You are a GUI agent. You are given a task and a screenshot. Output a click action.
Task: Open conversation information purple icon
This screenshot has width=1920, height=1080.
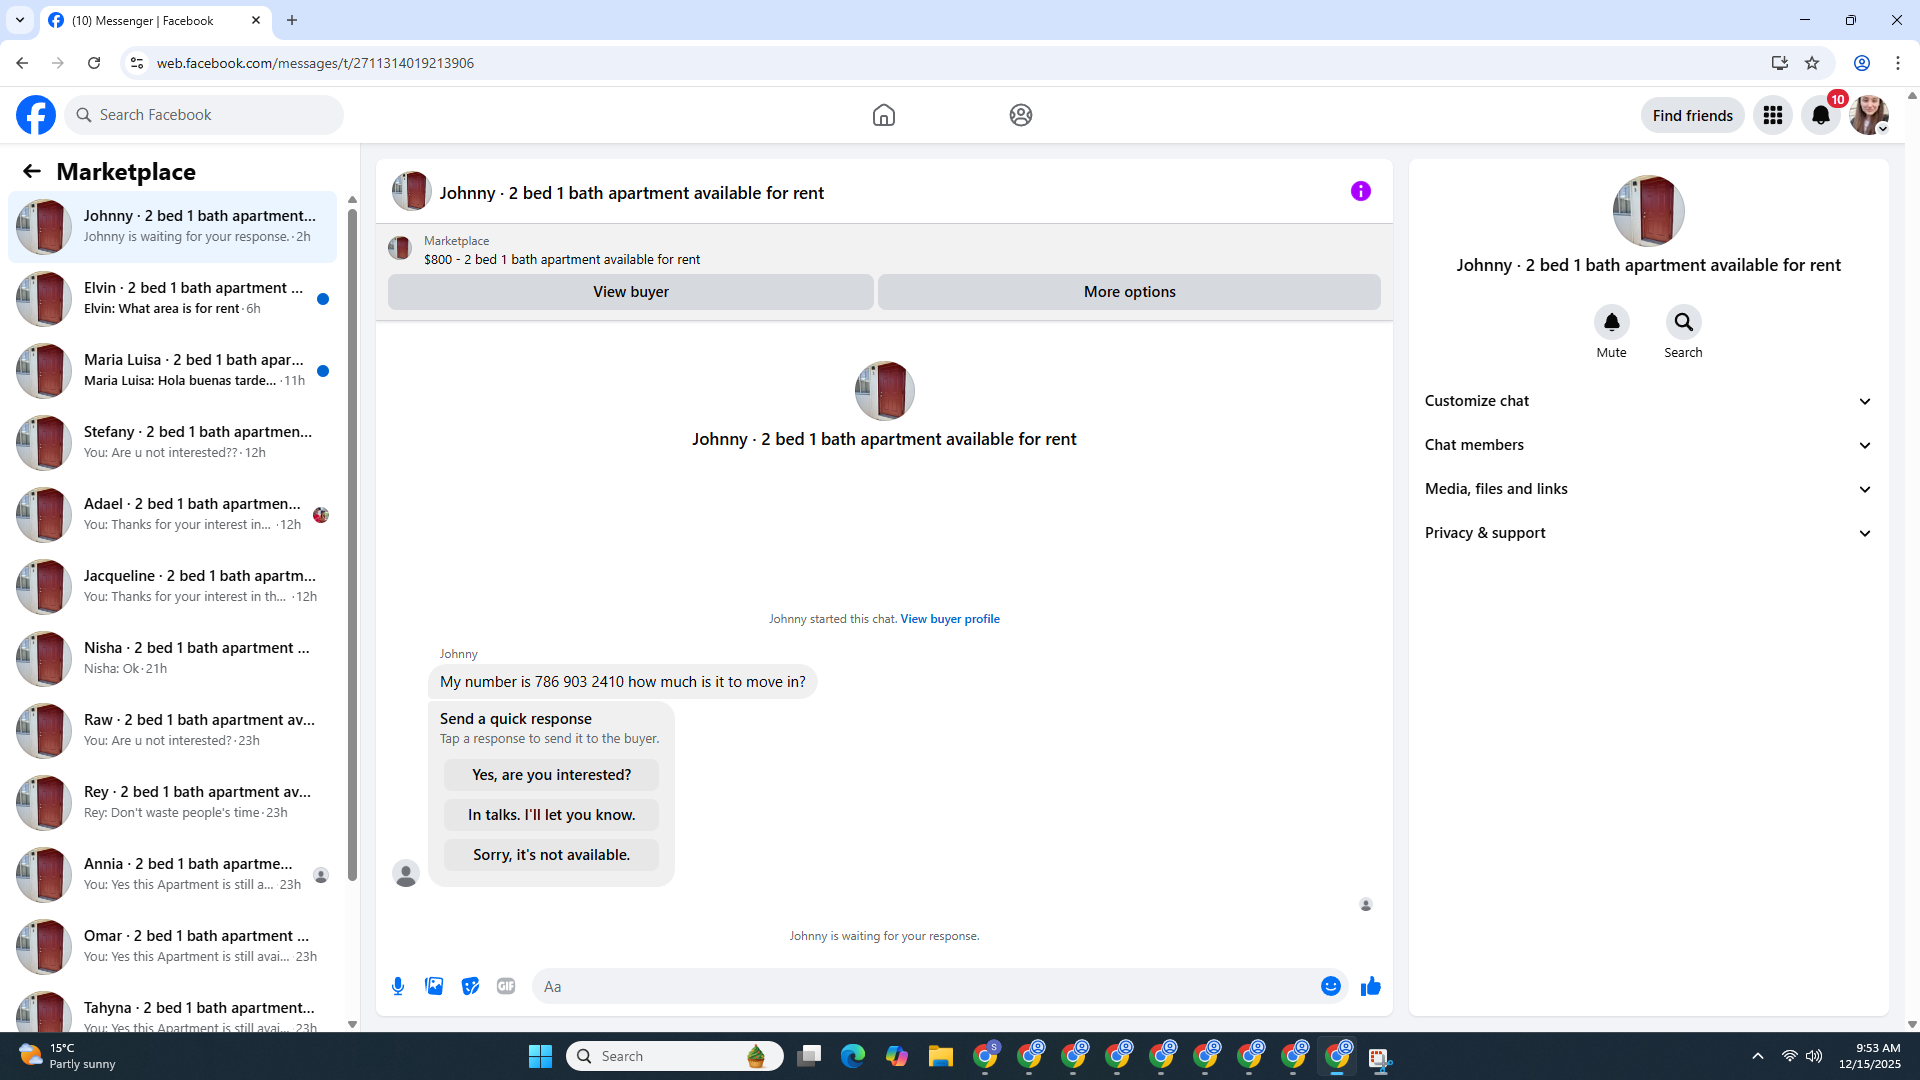click(1361, 191)
